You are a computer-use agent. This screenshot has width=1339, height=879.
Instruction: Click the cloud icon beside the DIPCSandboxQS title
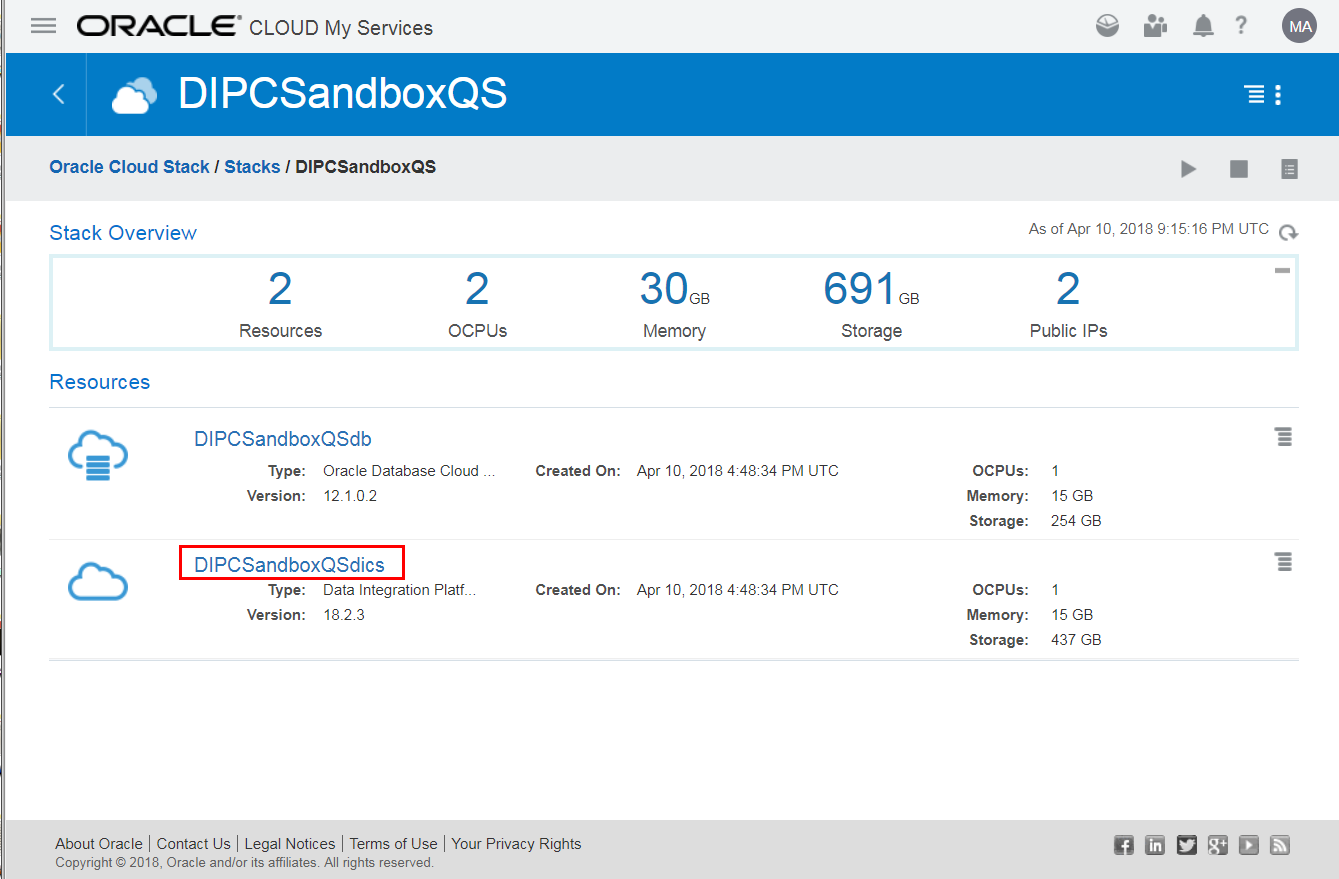135,95
